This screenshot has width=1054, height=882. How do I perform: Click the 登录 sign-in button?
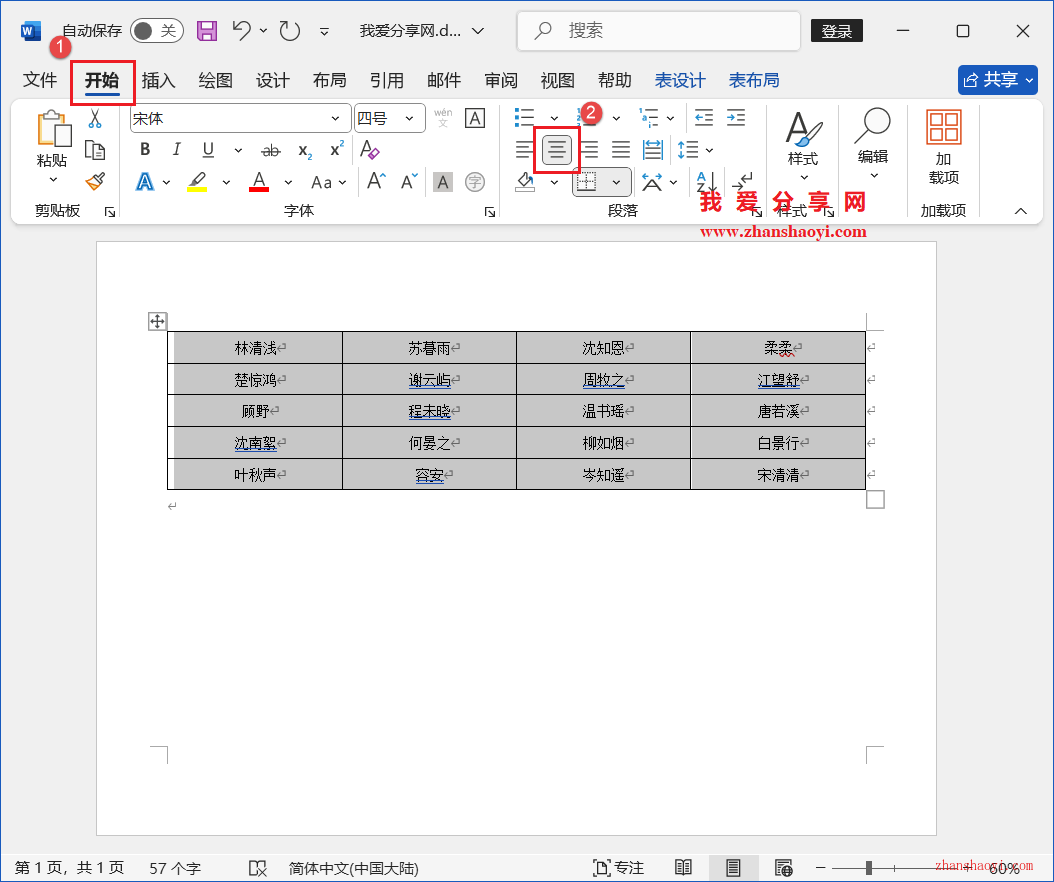point(837,31)
